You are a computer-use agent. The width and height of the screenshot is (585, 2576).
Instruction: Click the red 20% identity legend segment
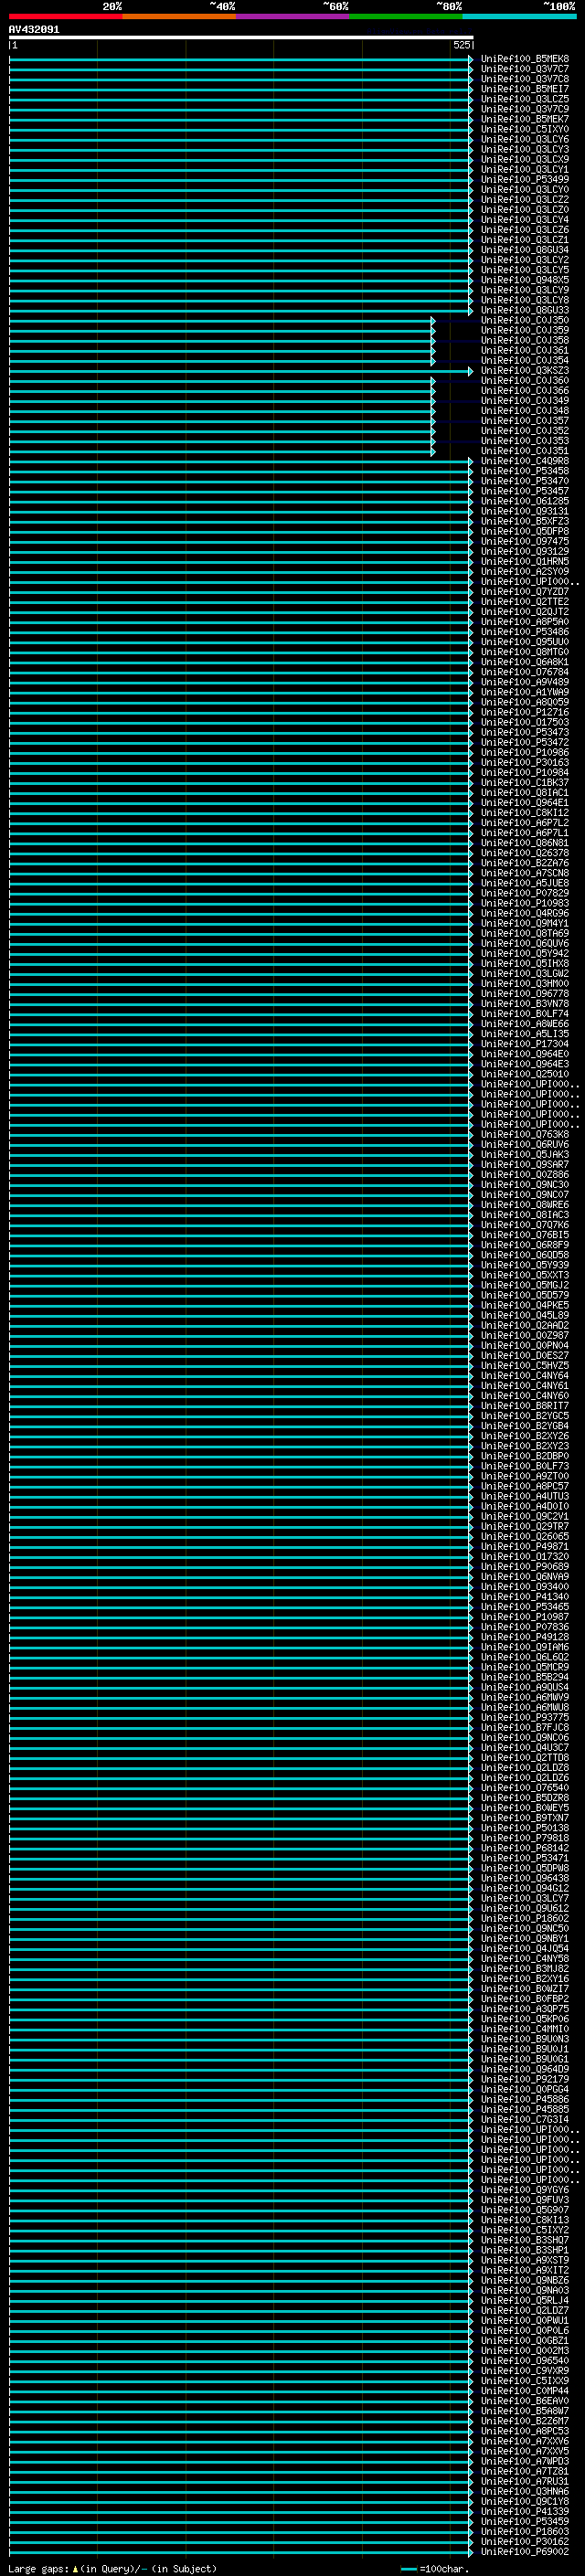point(65,16)
